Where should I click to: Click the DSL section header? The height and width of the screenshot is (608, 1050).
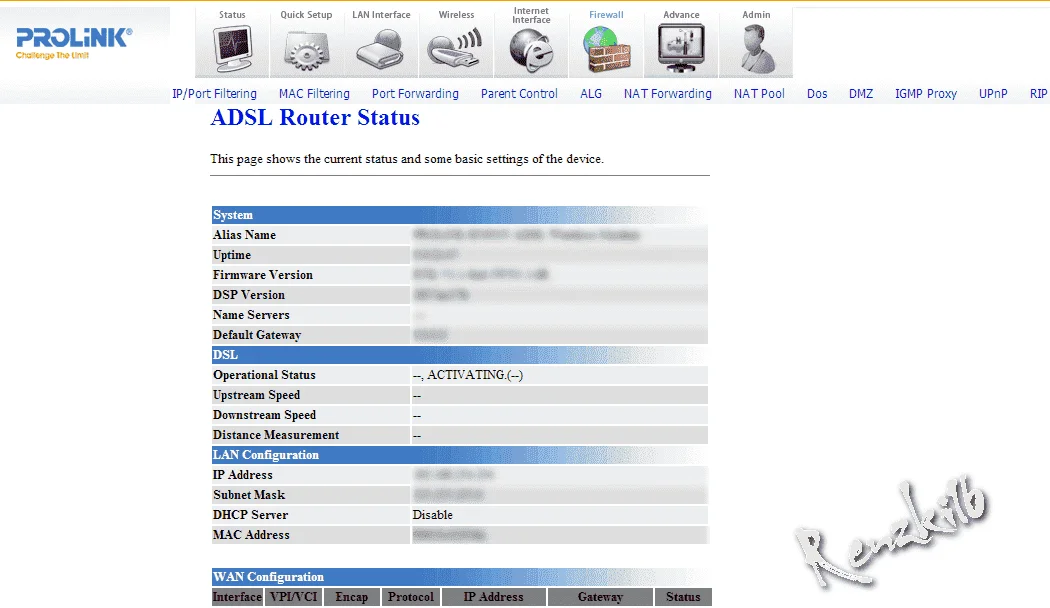coord(459,355)
